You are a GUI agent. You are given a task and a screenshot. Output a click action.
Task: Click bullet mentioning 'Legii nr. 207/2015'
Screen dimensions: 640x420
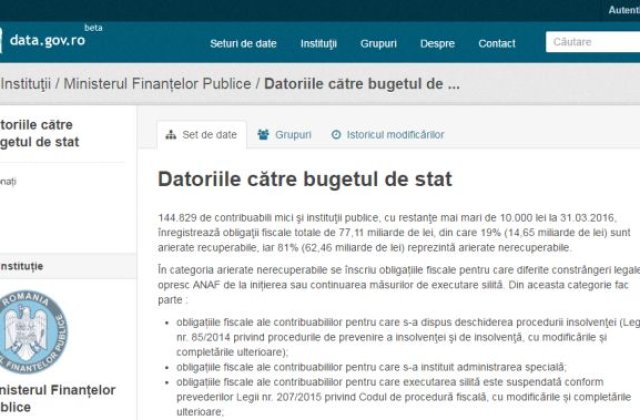pos(404,397)
